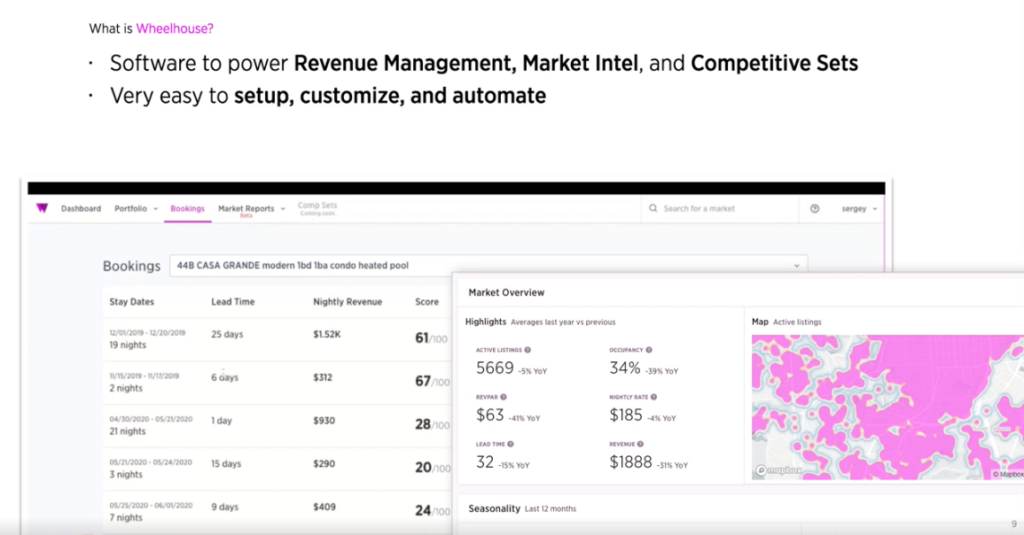This screenshot has height=535, width=1024.
Task: Click the Comp Sets nav item
Action: coord(317,208)
